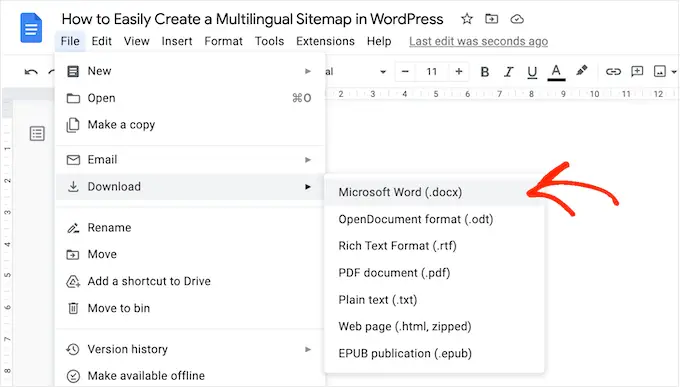Screen dimensions: 680x387
Task: Select Move in the File menu
Action: coord(190,254)
